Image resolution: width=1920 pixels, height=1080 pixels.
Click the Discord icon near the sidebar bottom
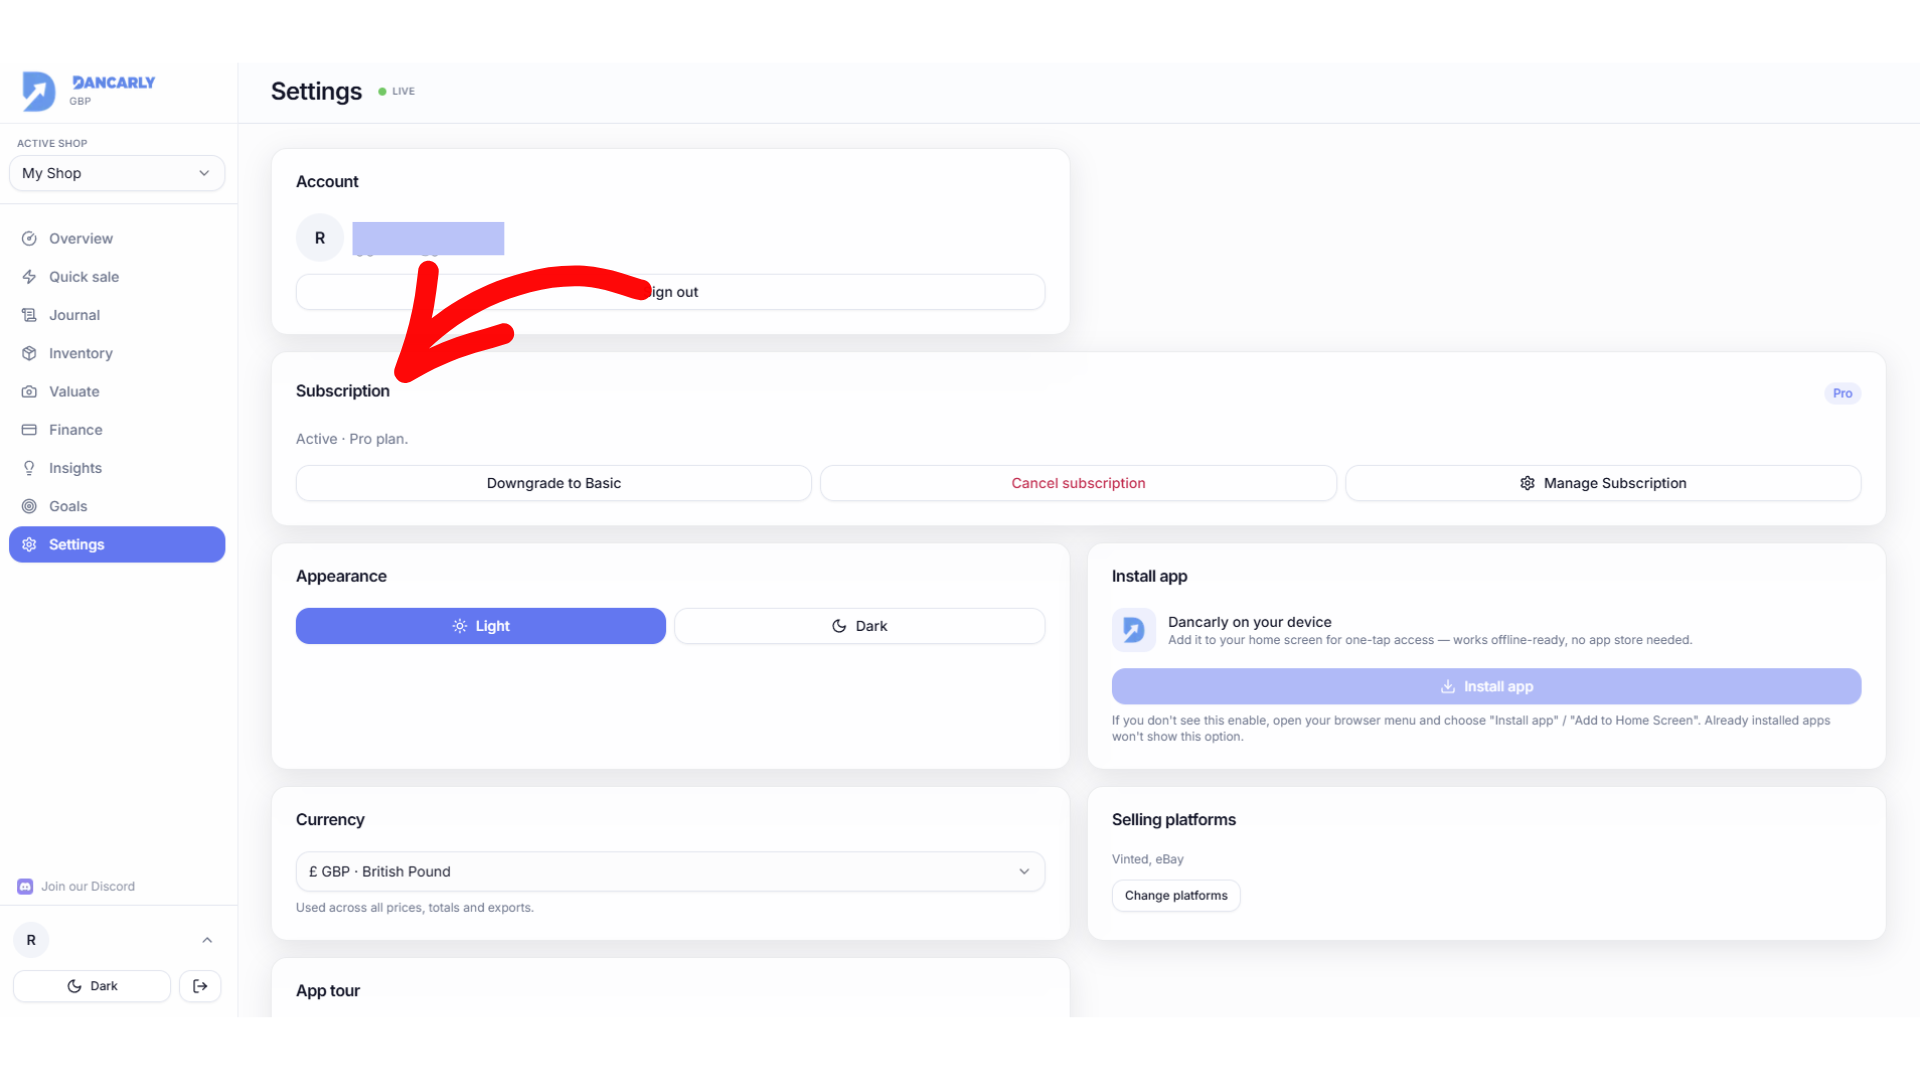tap(25, 887)
